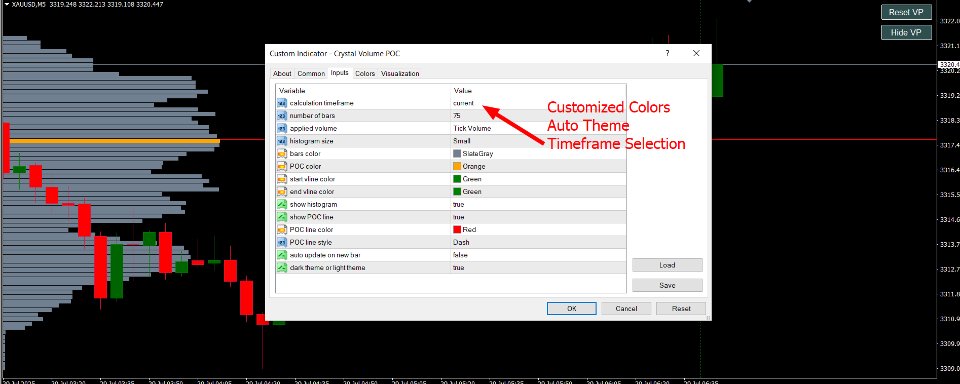Screen dimensions: 960x384
Task: Click the POC line style row icon
Action: [x=282, y=242]
